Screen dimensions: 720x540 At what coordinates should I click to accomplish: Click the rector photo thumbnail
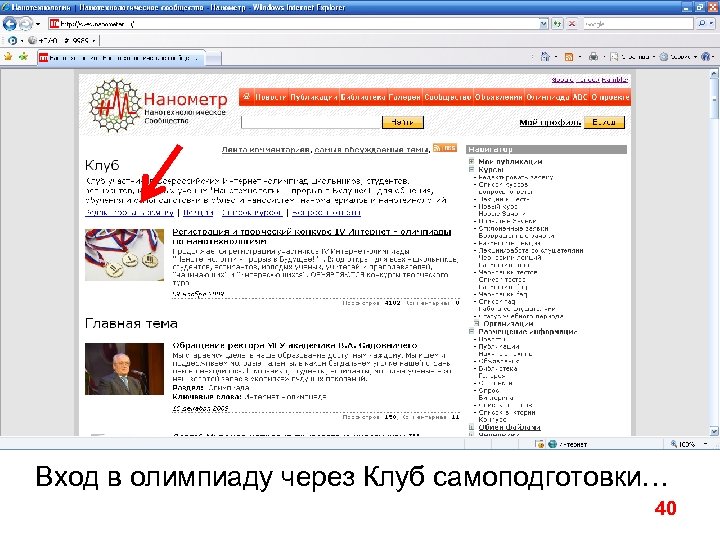(124, 369)
